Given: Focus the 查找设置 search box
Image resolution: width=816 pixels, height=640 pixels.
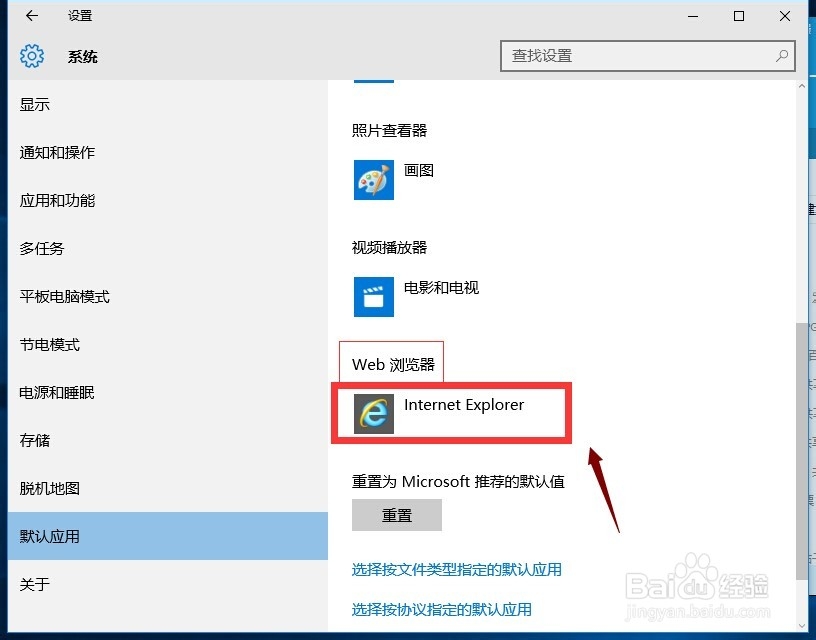Looking at the screenshot, I should [647, 56].
